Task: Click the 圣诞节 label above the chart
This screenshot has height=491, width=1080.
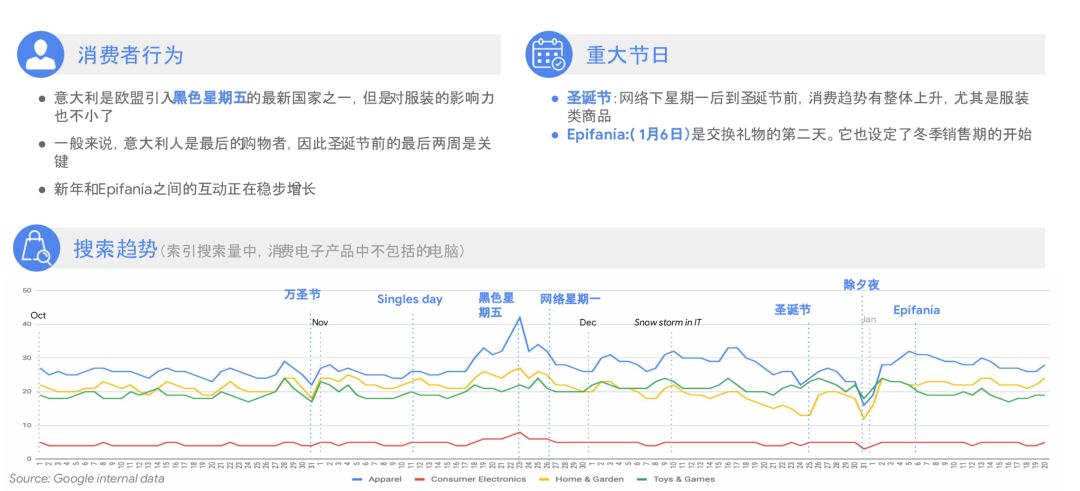Action: [792, 310]
